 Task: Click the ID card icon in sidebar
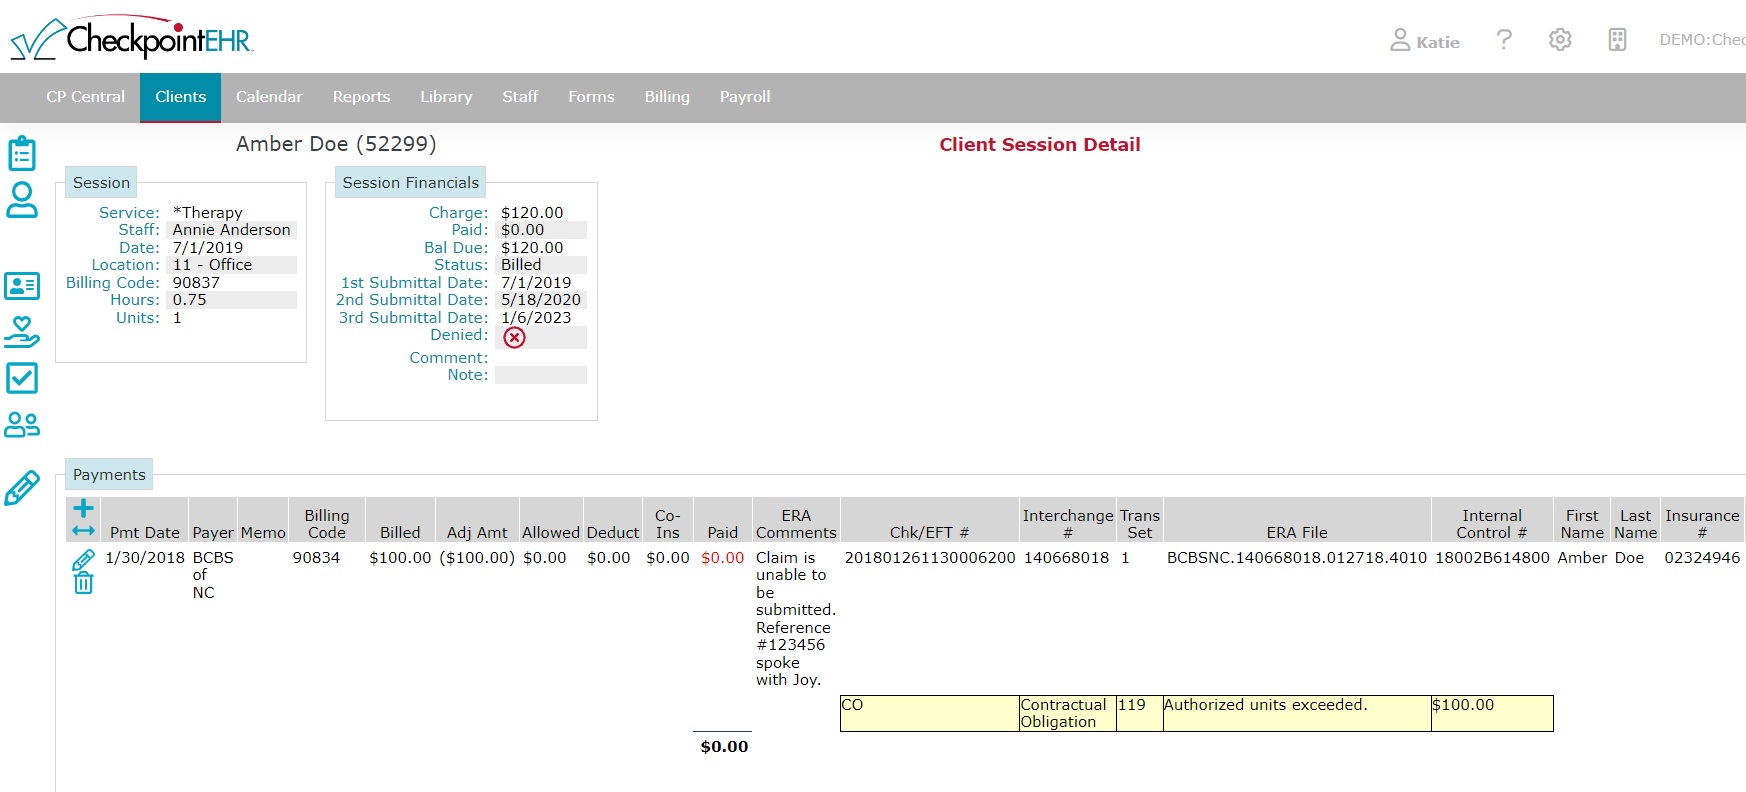(22, 286)
